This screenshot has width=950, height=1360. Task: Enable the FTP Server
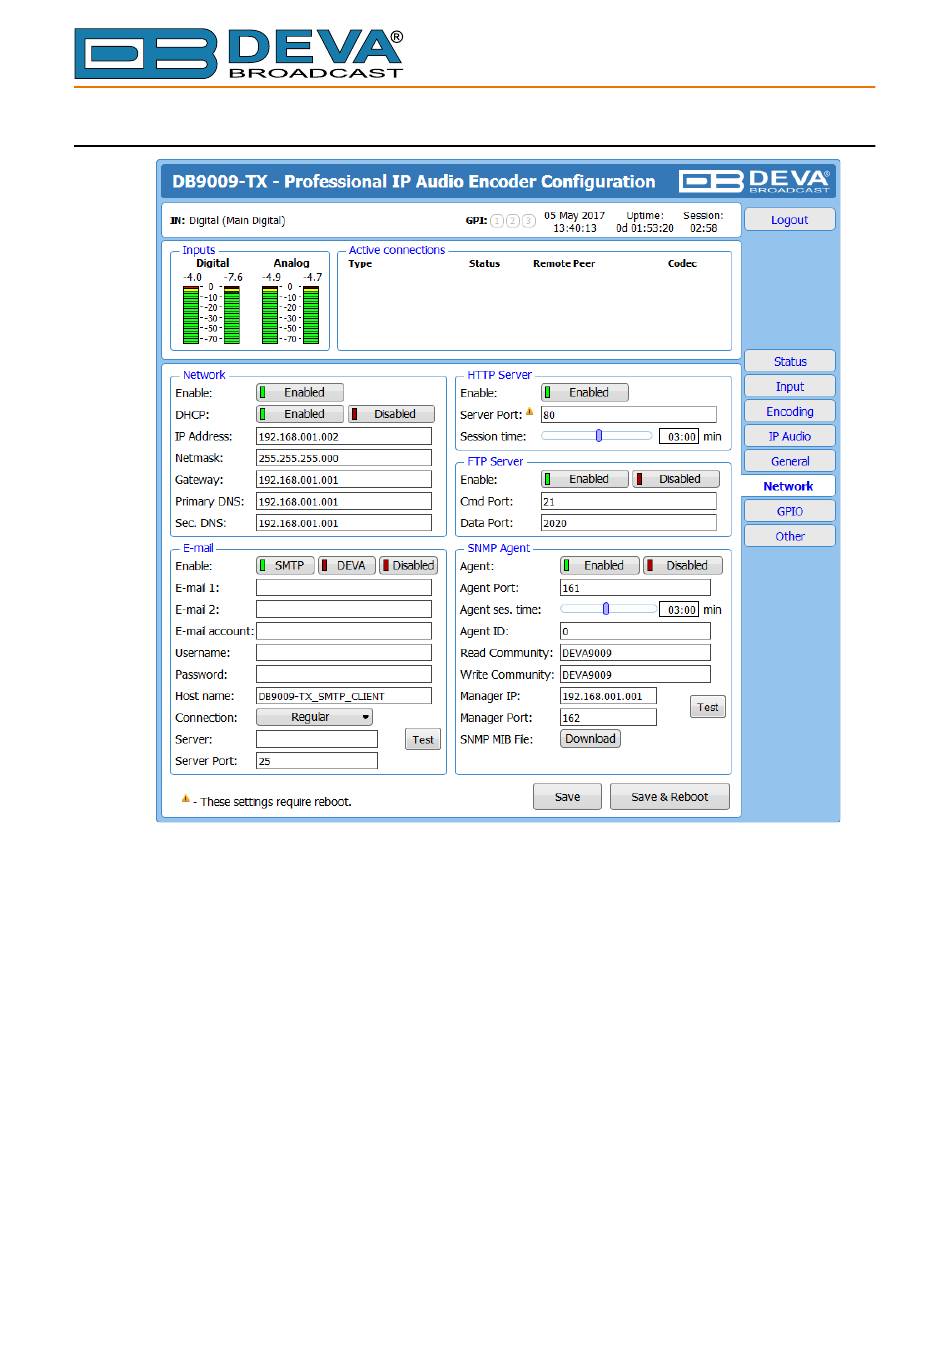pyautogui.click(x=585, y=479)
